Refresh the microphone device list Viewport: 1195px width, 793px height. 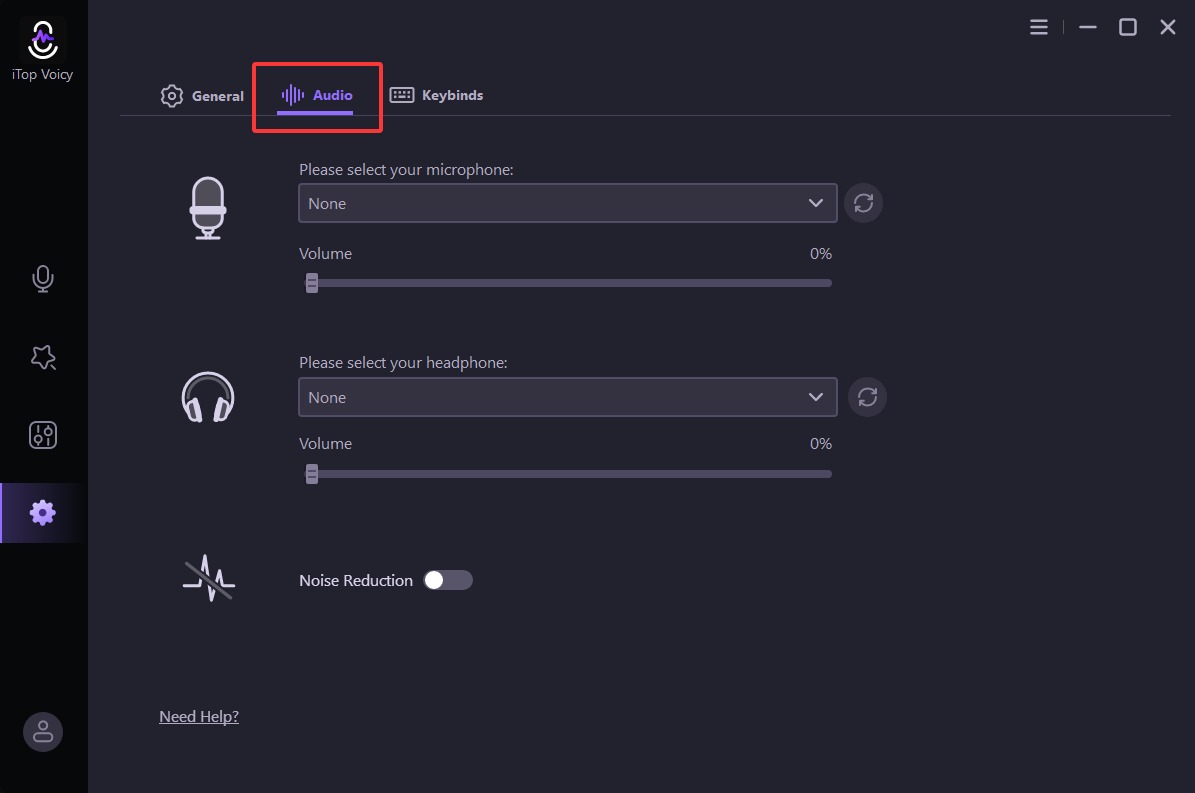(863, 203)
